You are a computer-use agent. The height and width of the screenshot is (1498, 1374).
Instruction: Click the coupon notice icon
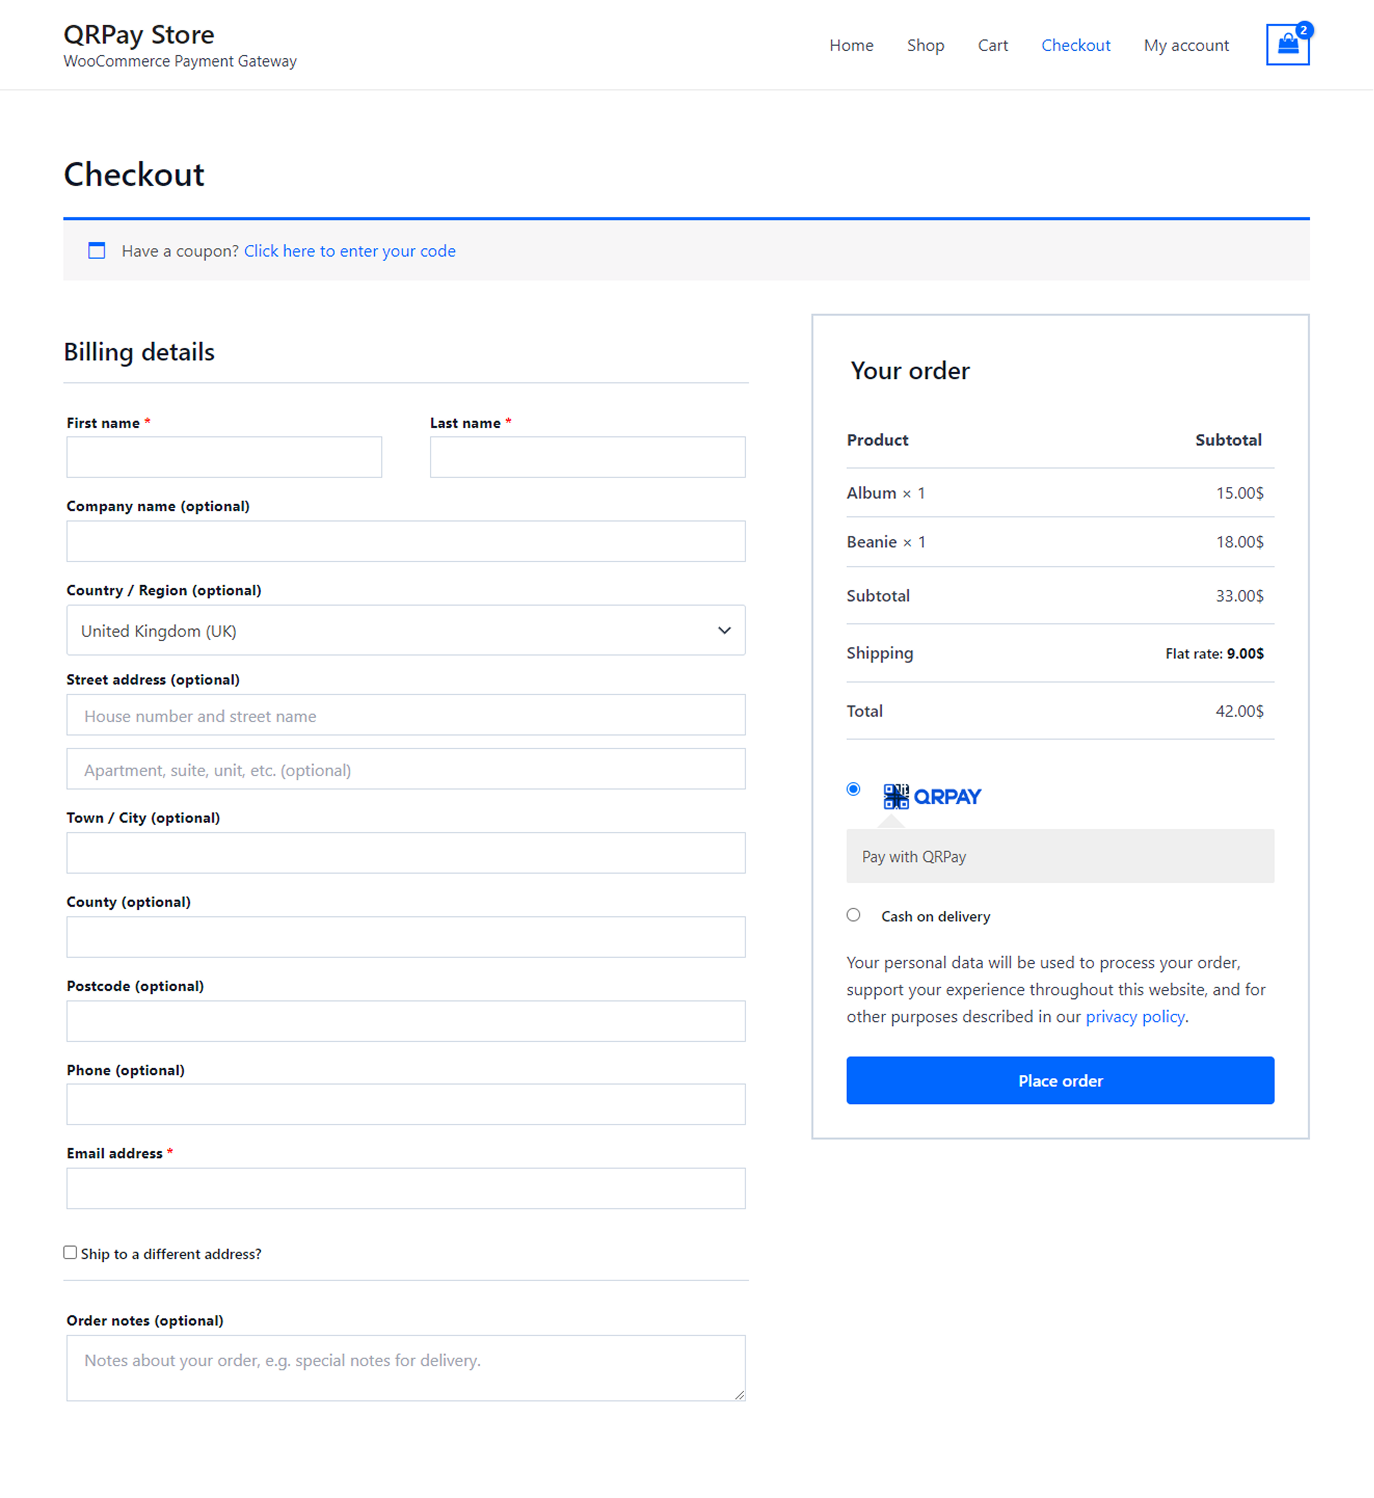(97, 251)
